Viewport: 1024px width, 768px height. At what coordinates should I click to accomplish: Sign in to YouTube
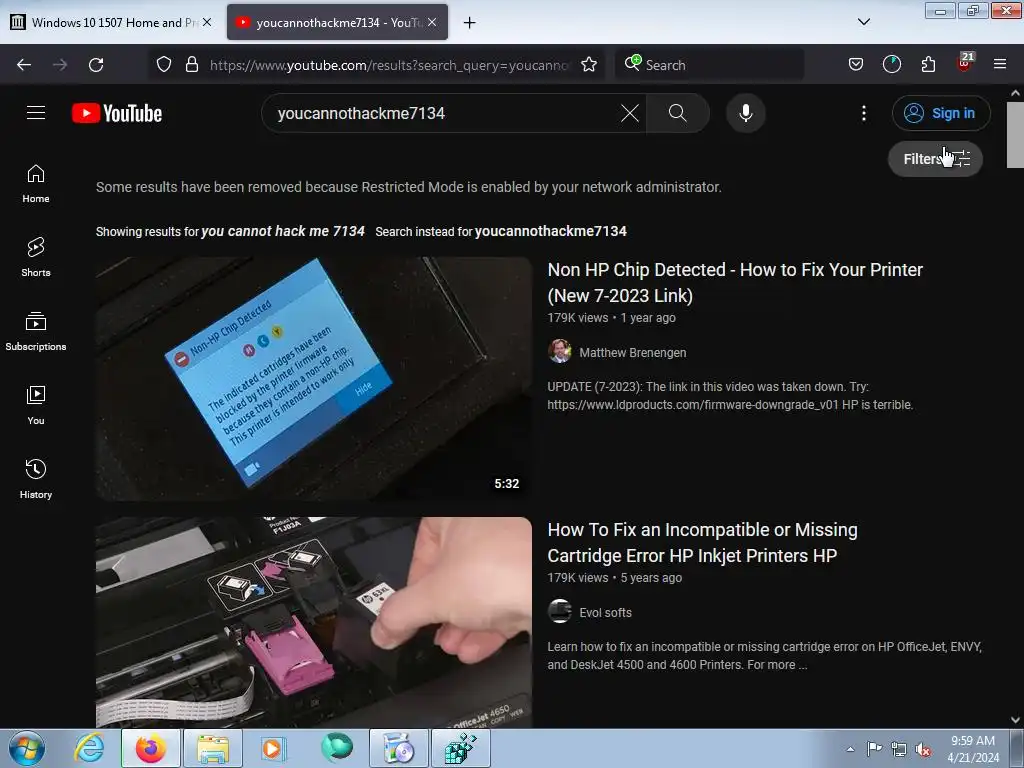941,113
